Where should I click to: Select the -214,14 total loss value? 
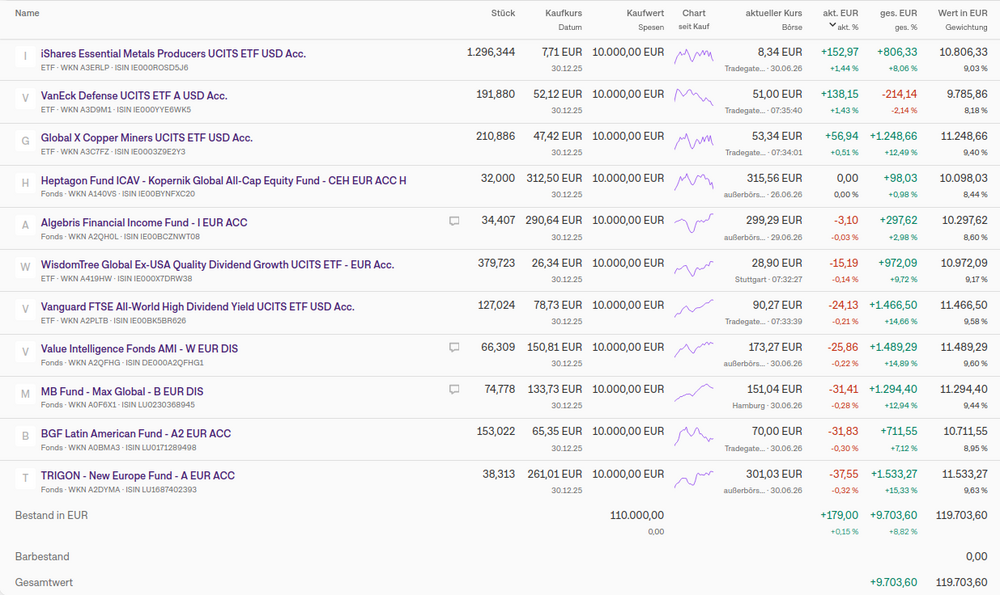(x=899, y=94)
